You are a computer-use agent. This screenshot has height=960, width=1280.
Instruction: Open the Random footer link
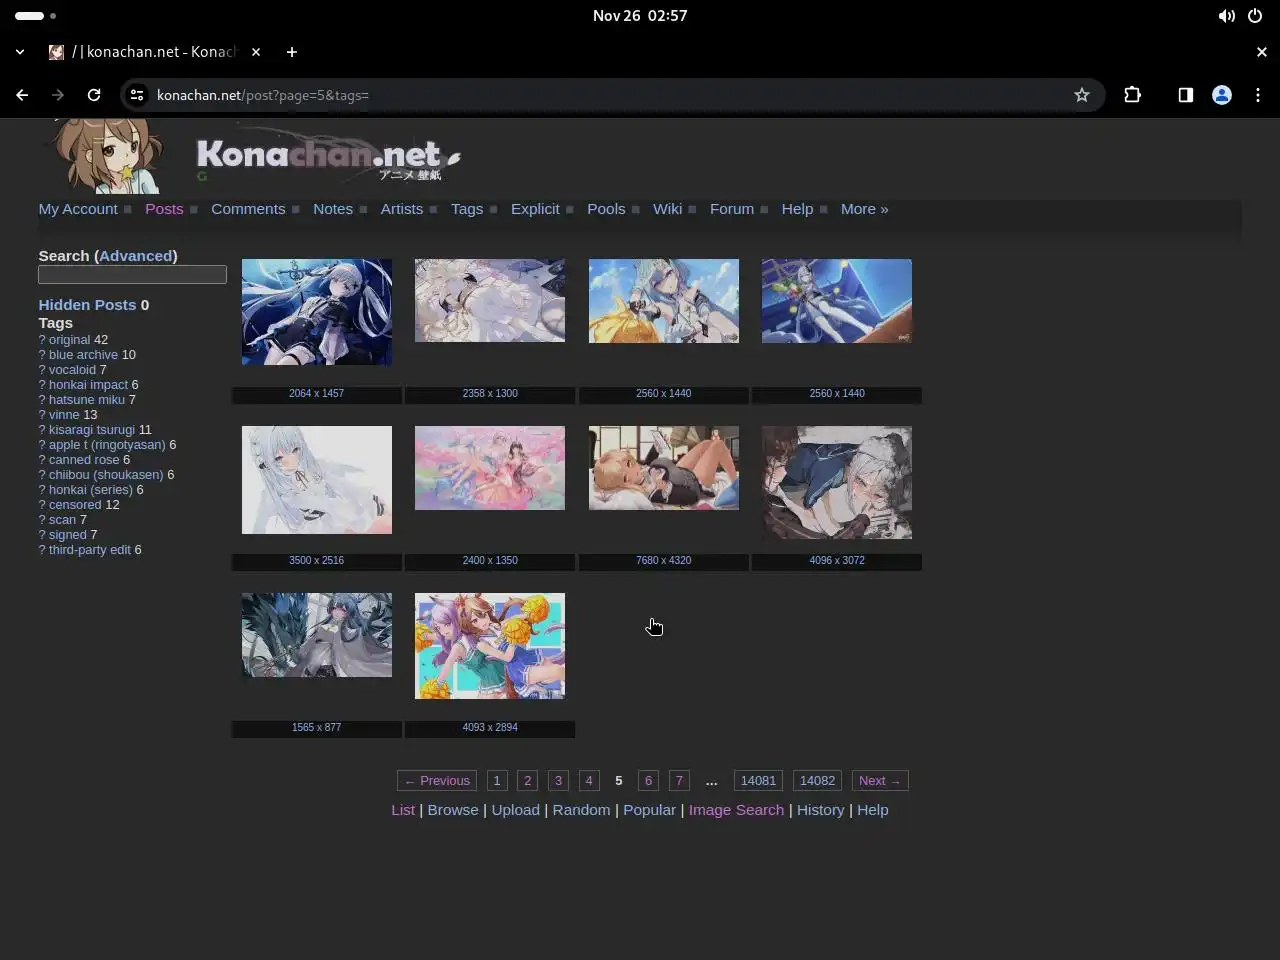(x=581, y=810)
